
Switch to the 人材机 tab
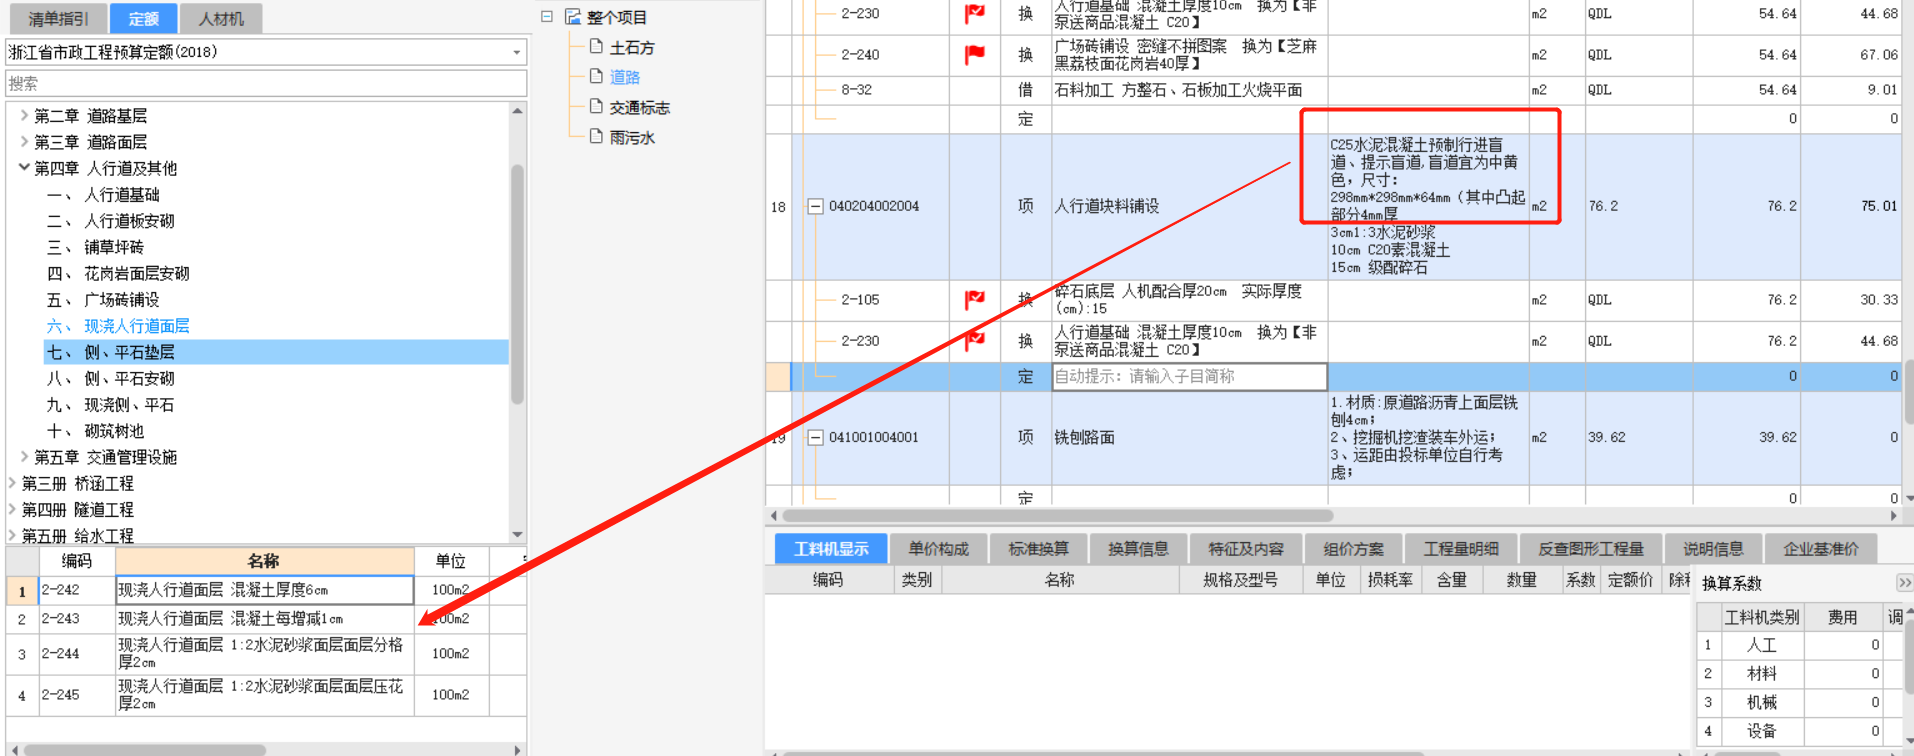[x=221, y=18]
